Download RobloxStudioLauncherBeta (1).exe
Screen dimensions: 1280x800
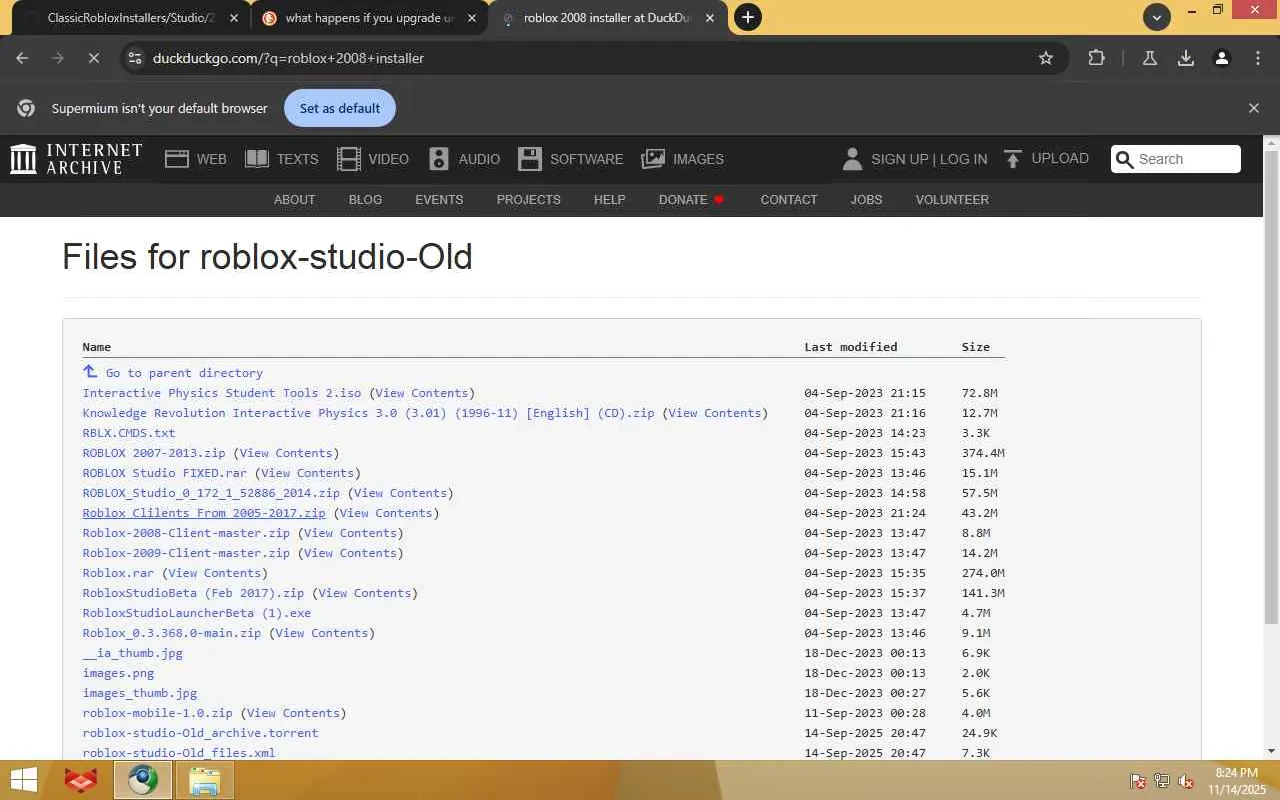[x=197, y=613]
